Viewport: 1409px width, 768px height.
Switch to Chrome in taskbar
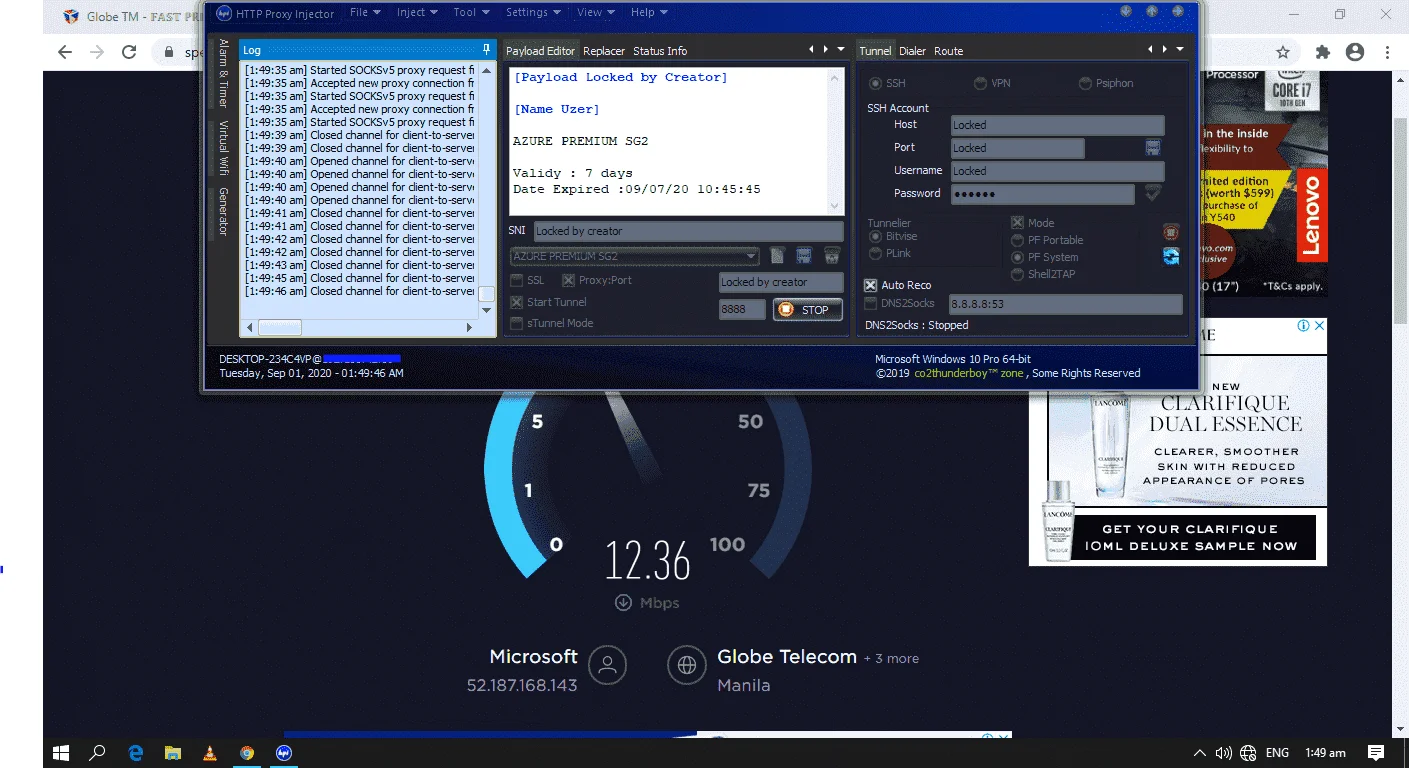[x=247, y=753]
